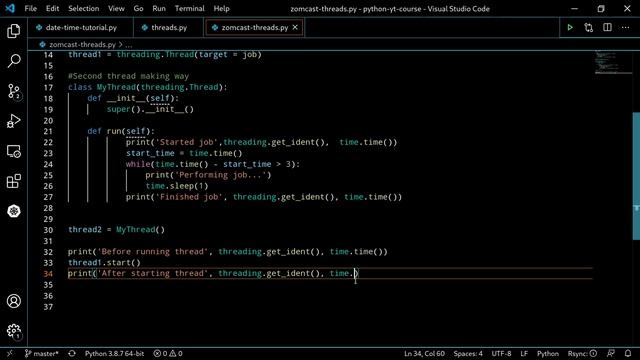The image size is (640, 360).
Task: Close the zomcast-threads.py tab
Action: pos(295,28)
